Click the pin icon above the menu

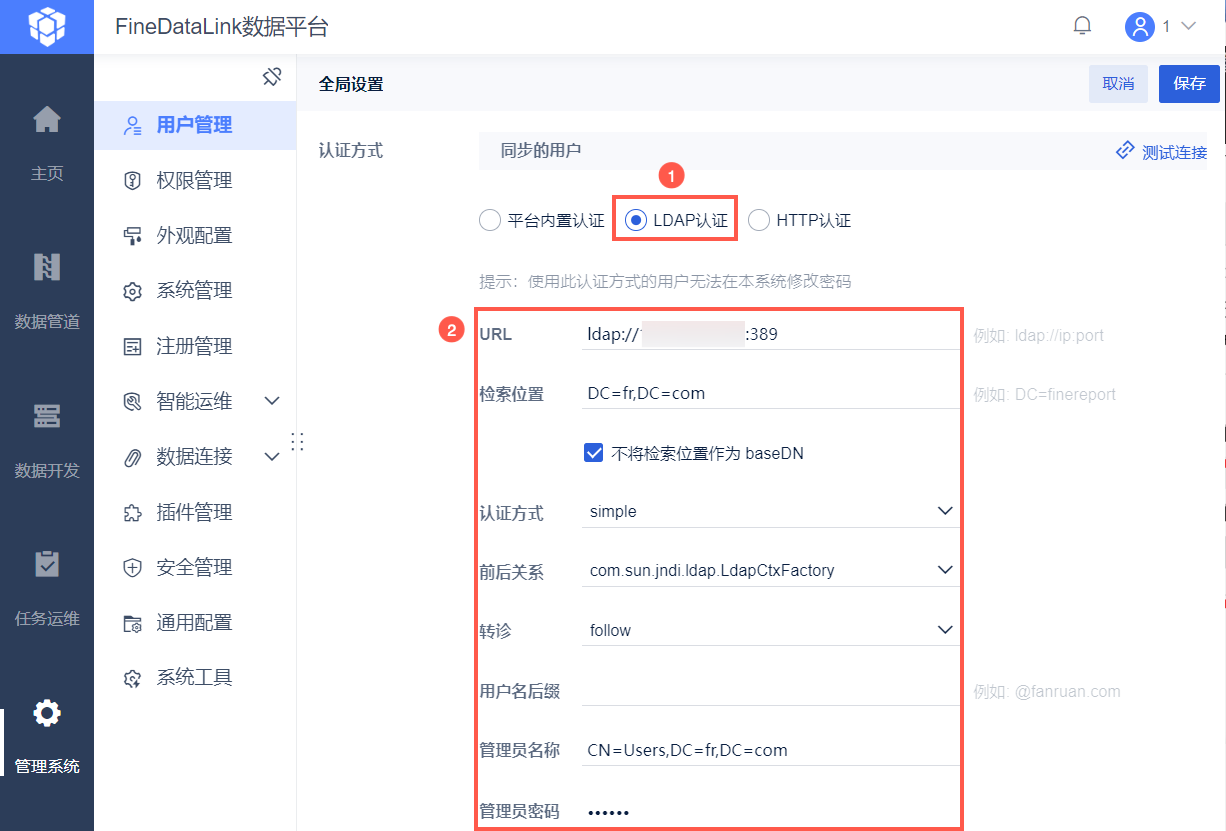tap(272, 77)
